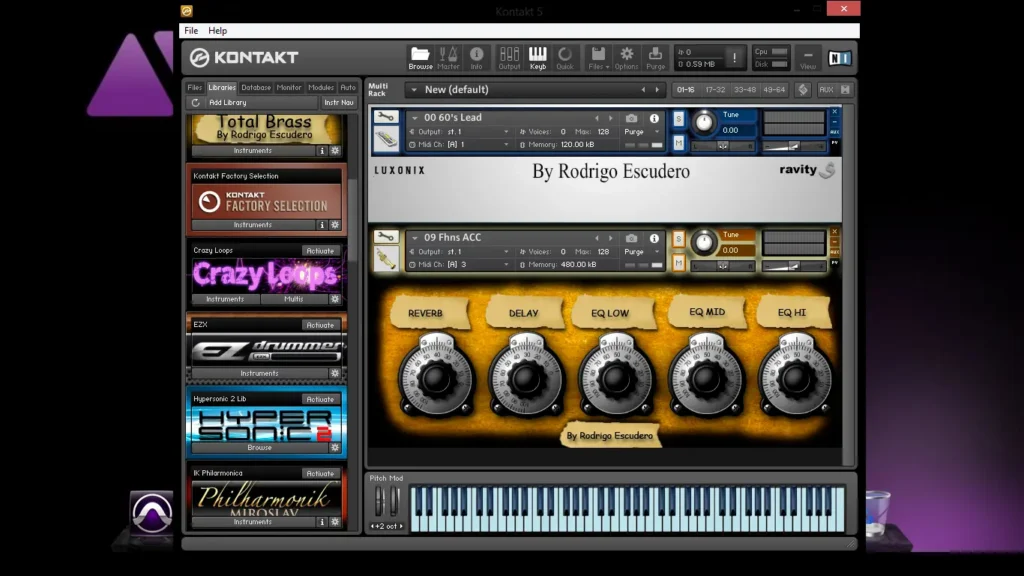1024x576 pixels.
Task: Mute the 09 Fhns ACC instrument
Action: tap(679, 263)
